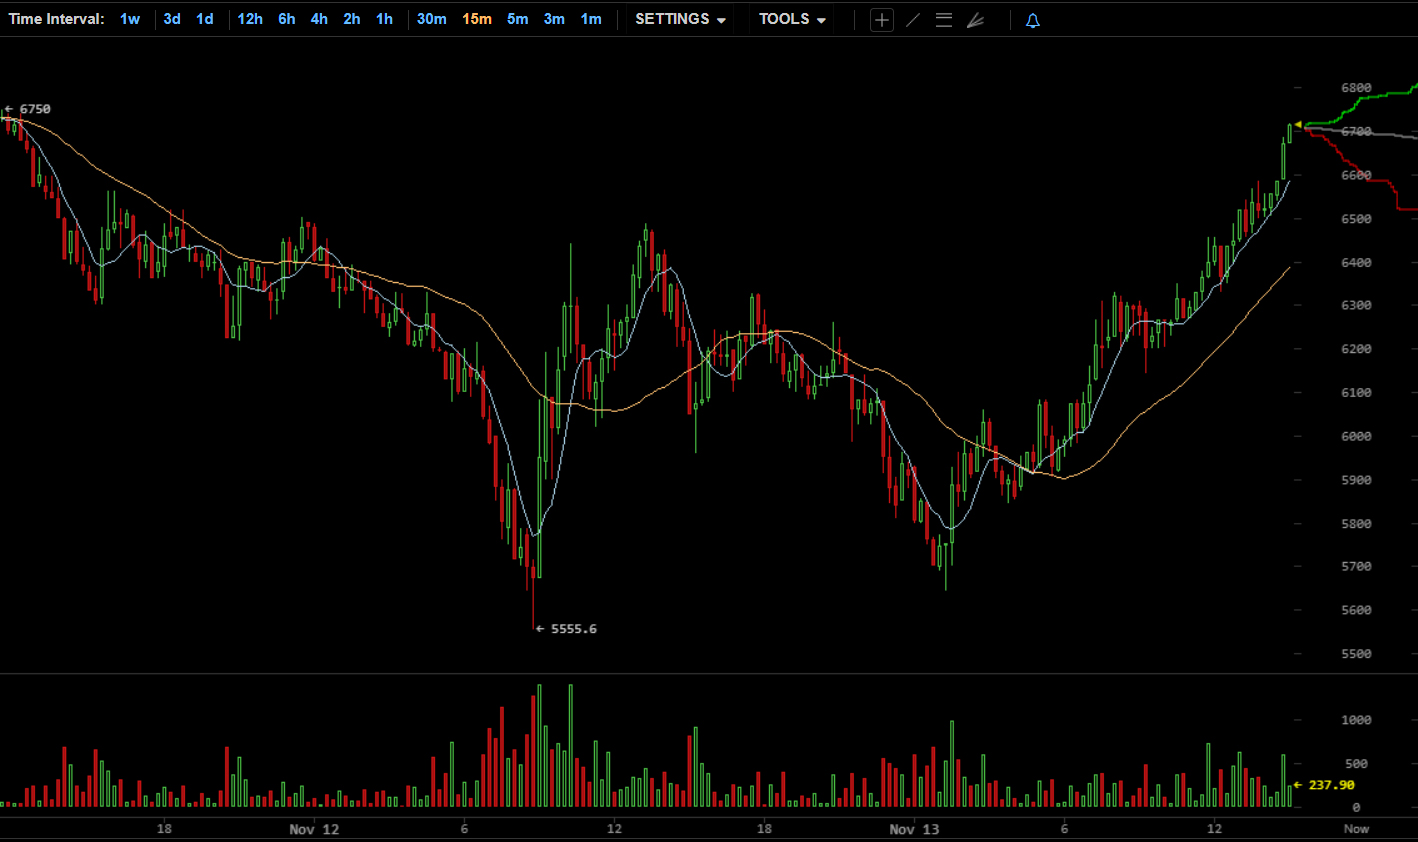Choose the 4h interval
This screenshot has height=842, width=1418.
(x=319, y=19)
